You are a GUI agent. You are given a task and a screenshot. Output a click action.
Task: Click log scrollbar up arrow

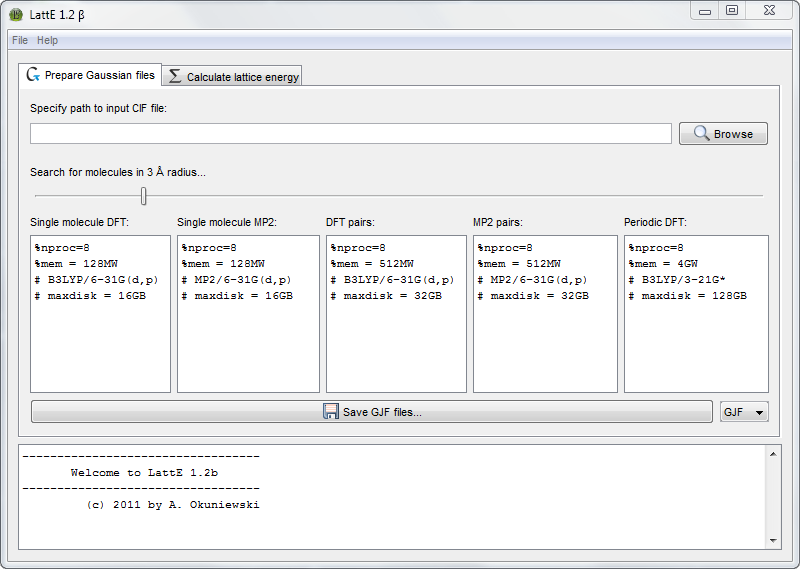[x=773, y=454]
